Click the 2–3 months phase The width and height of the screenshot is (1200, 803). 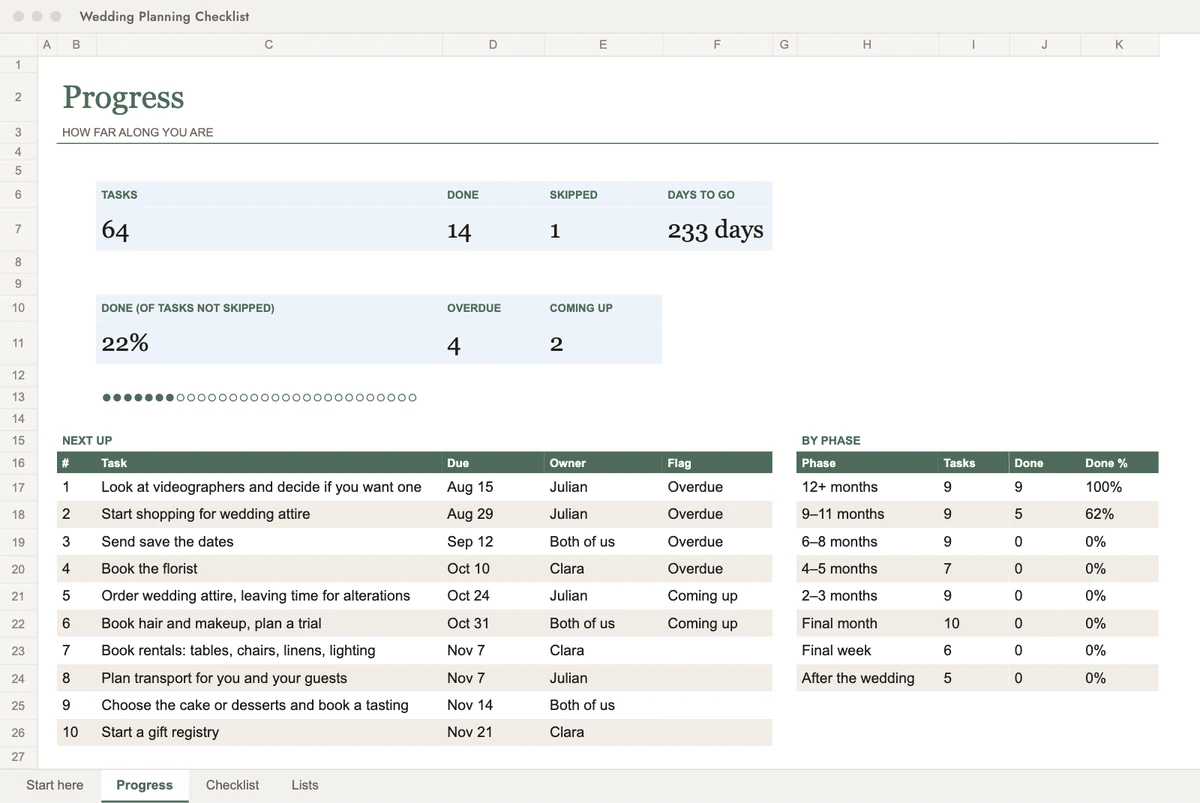[x=839, y=595]
